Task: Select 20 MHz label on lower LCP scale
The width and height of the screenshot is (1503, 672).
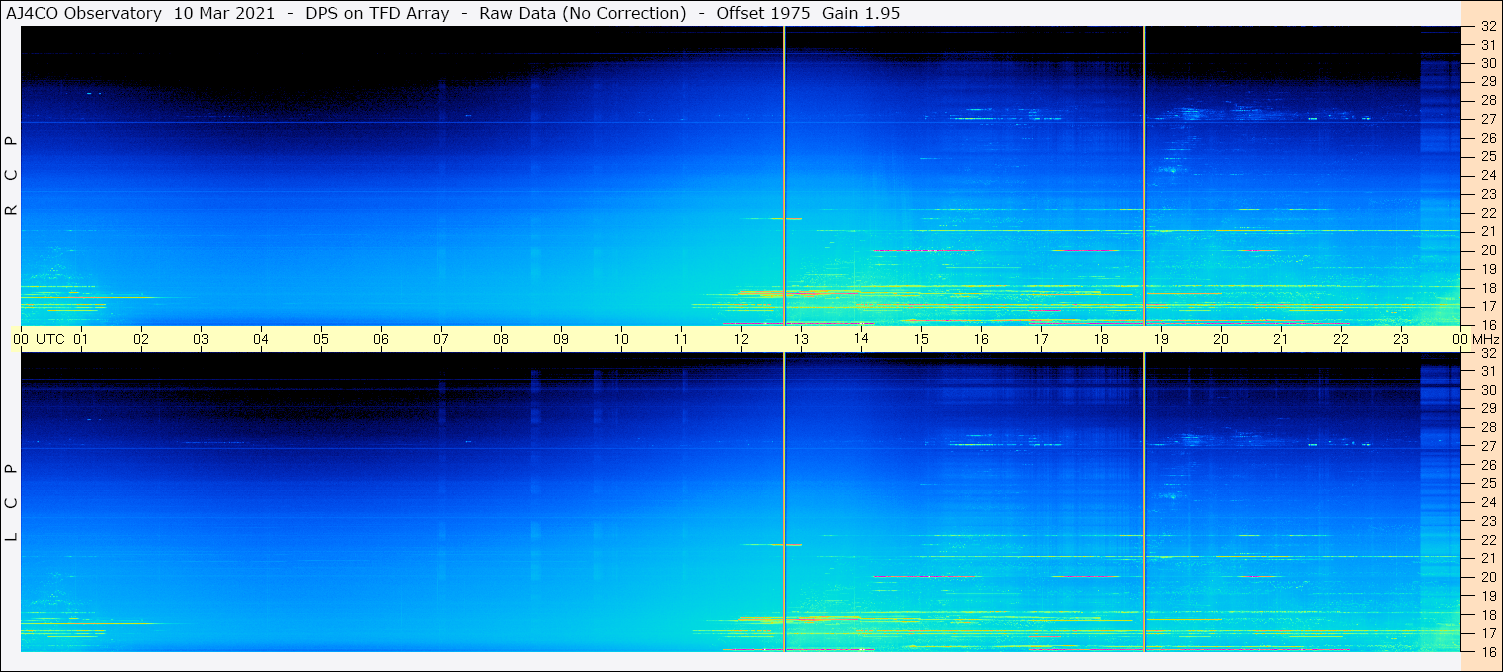Action: (x=1488, y=577)
